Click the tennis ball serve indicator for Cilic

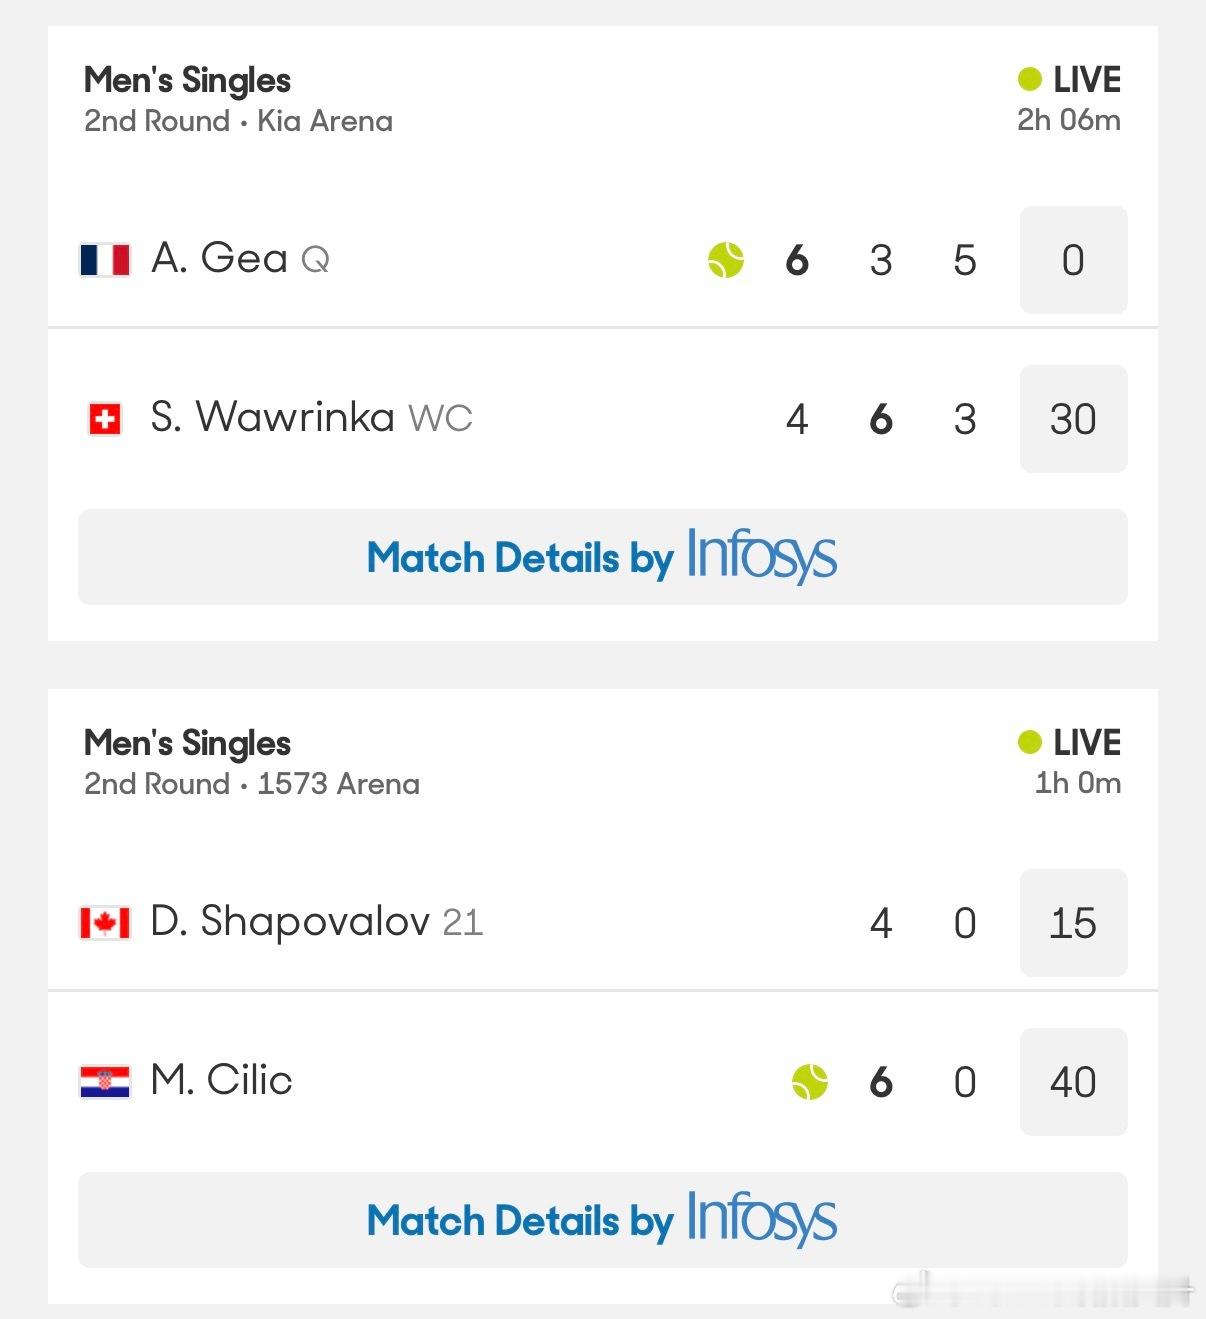(x=810, y=1082)
